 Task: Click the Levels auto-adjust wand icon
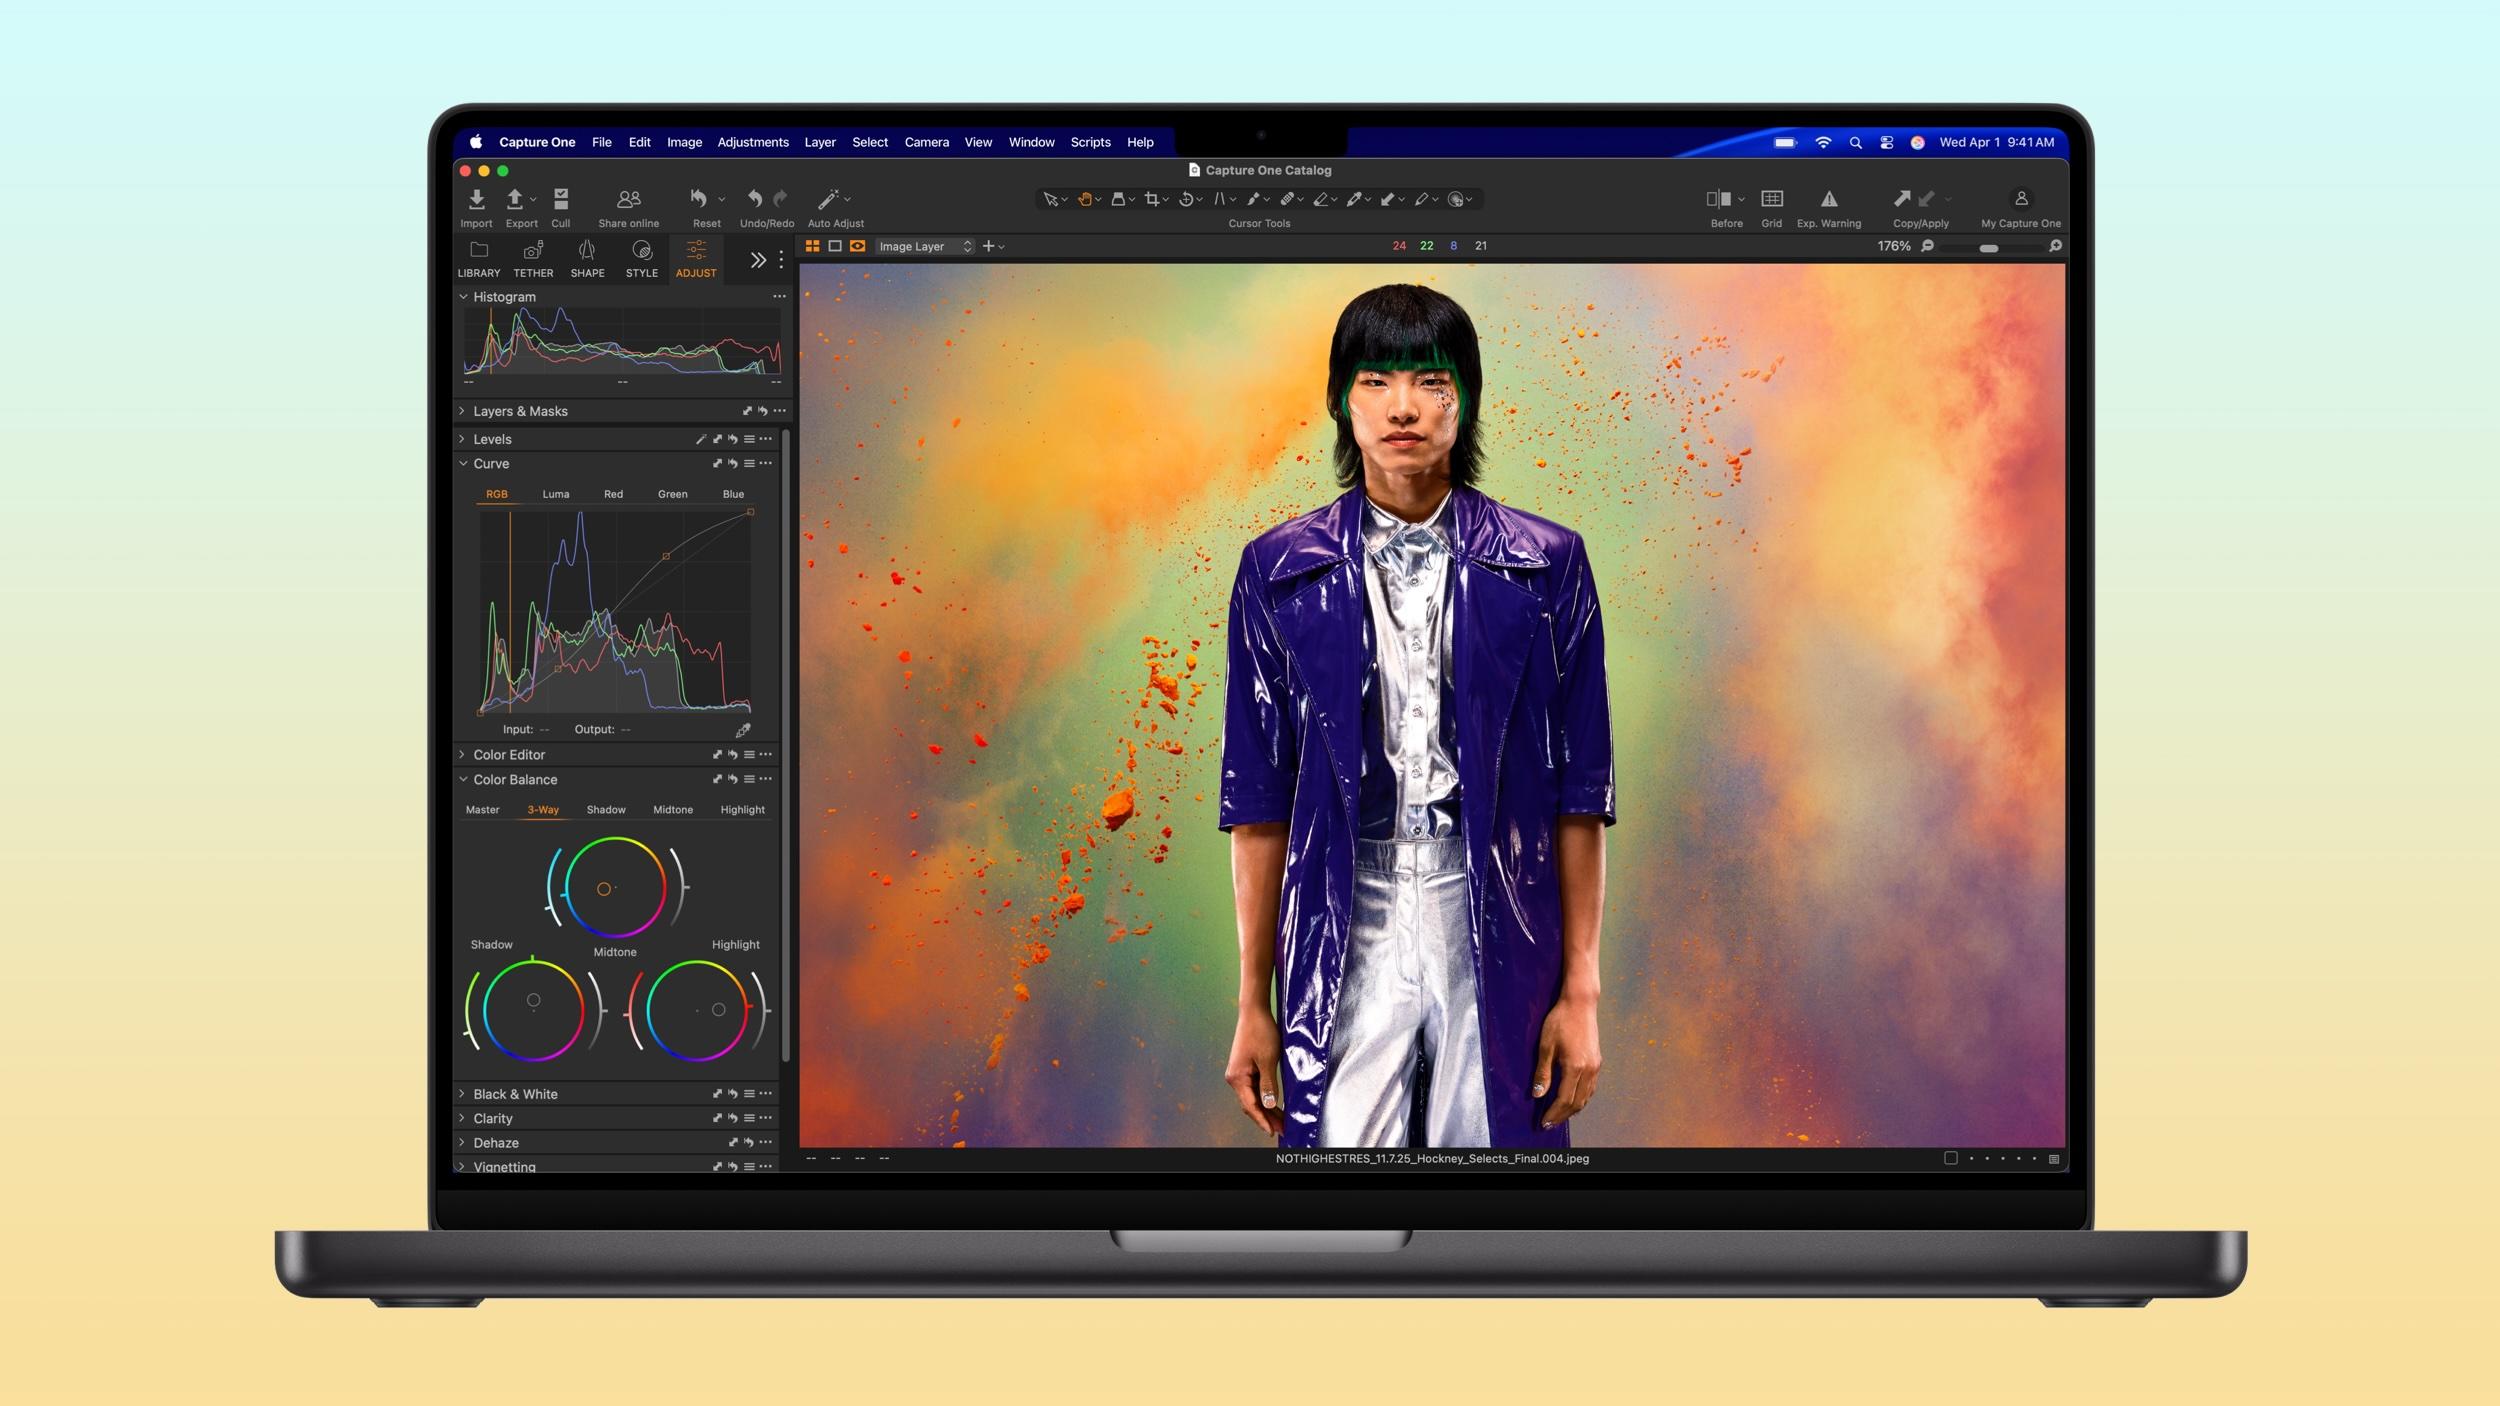pyautogui.click(x=701, y=439)
